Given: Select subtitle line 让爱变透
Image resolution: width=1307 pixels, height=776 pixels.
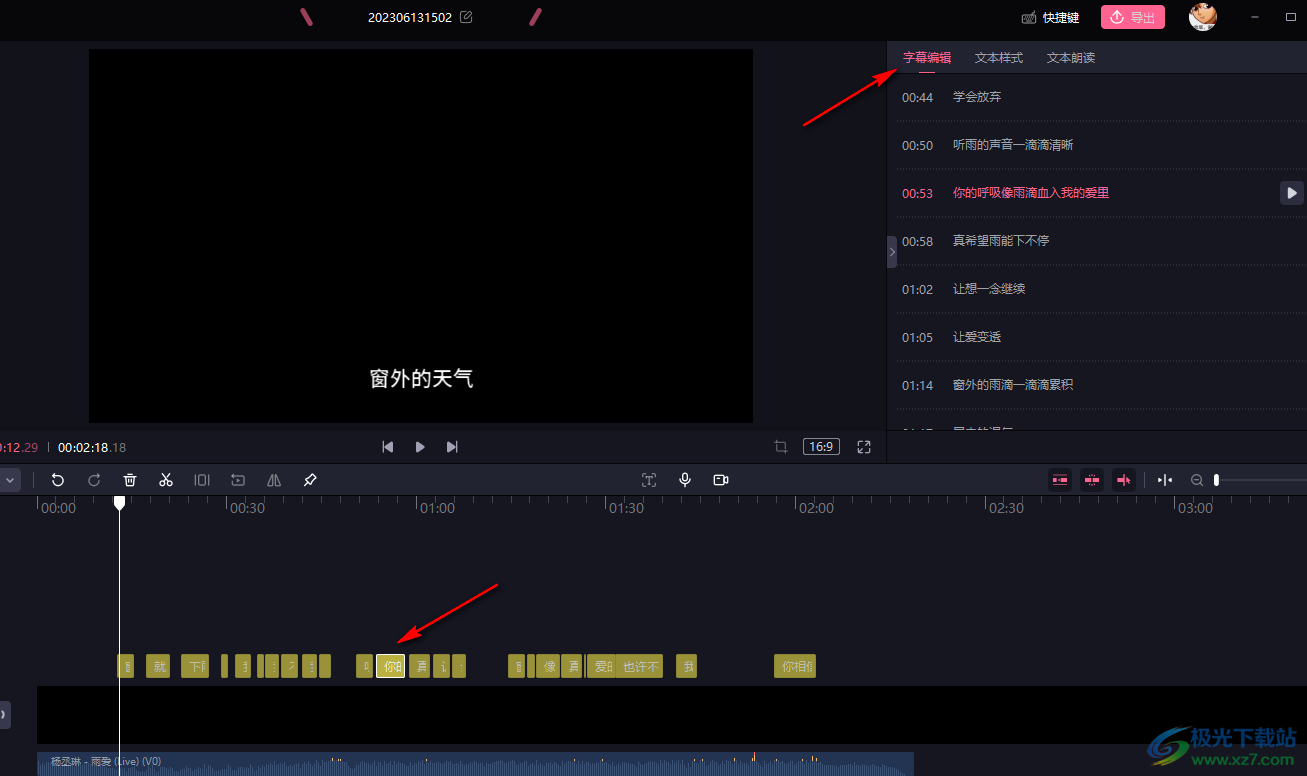Looking at the screenshot, I should tap(977, 337).
